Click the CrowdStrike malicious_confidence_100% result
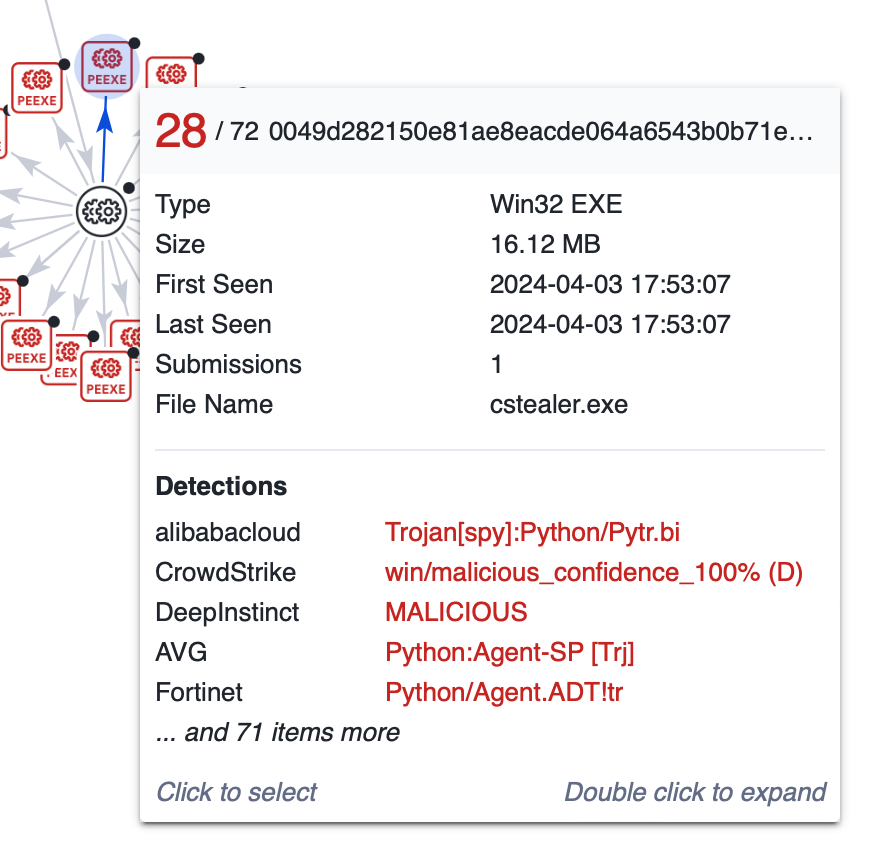This screenshot has height=848, width=872. [x=594, y=572]
